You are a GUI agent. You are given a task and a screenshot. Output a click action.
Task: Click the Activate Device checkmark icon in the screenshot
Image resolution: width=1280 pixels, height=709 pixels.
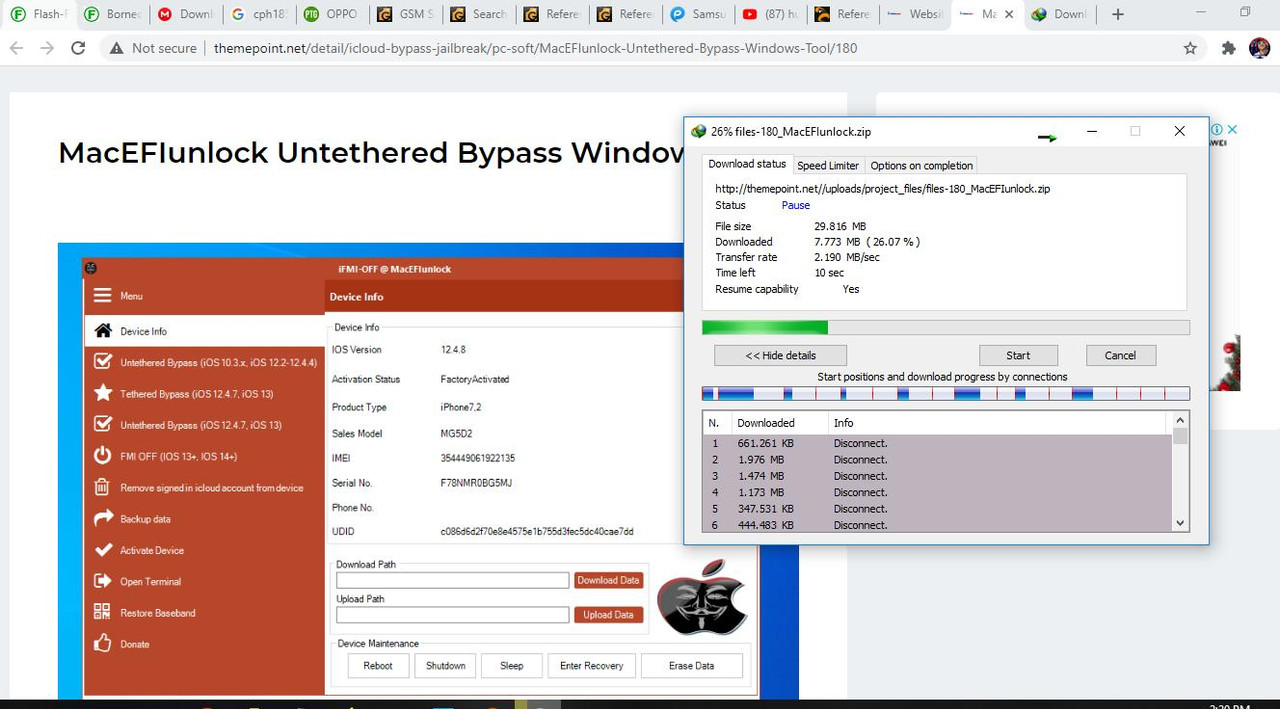[x=102, y=550]
